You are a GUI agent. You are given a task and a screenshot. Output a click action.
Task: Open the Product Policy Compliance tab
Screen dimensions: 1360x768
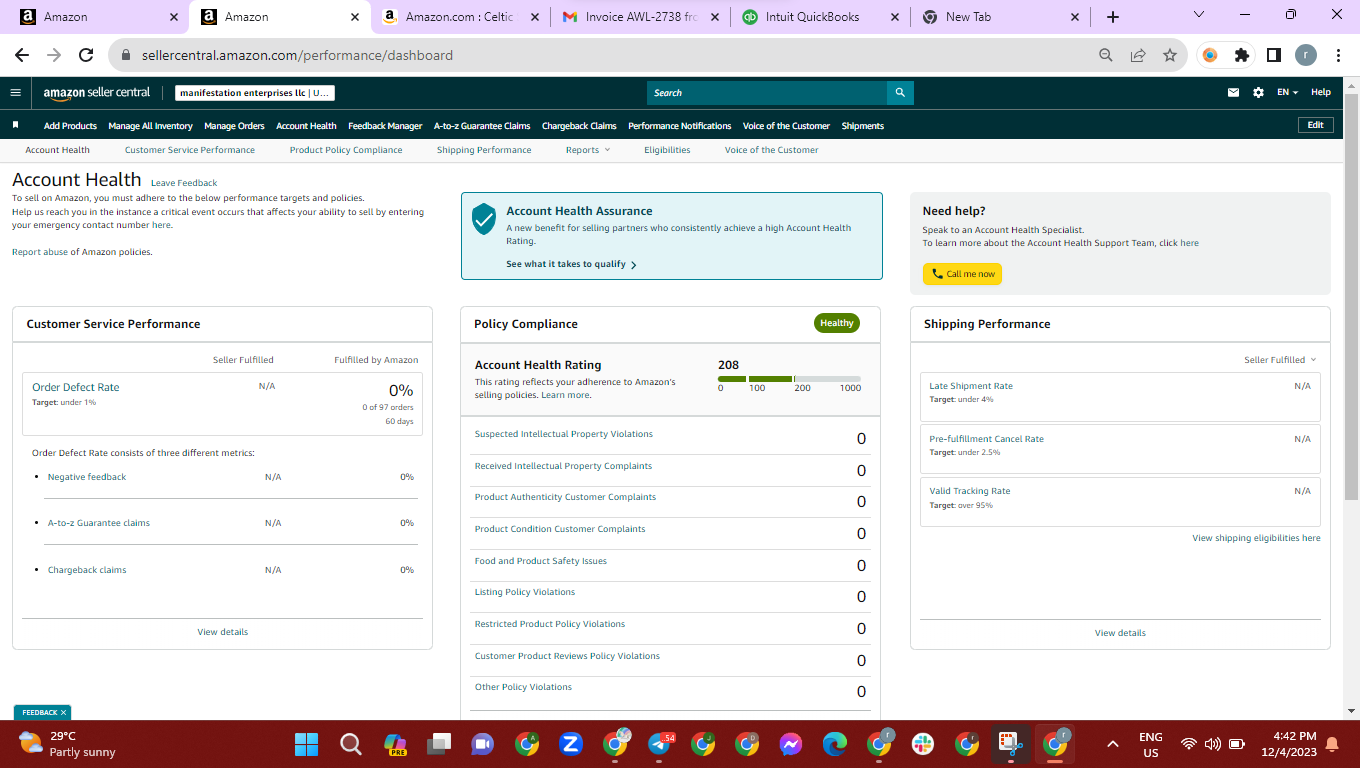point(346,150)
